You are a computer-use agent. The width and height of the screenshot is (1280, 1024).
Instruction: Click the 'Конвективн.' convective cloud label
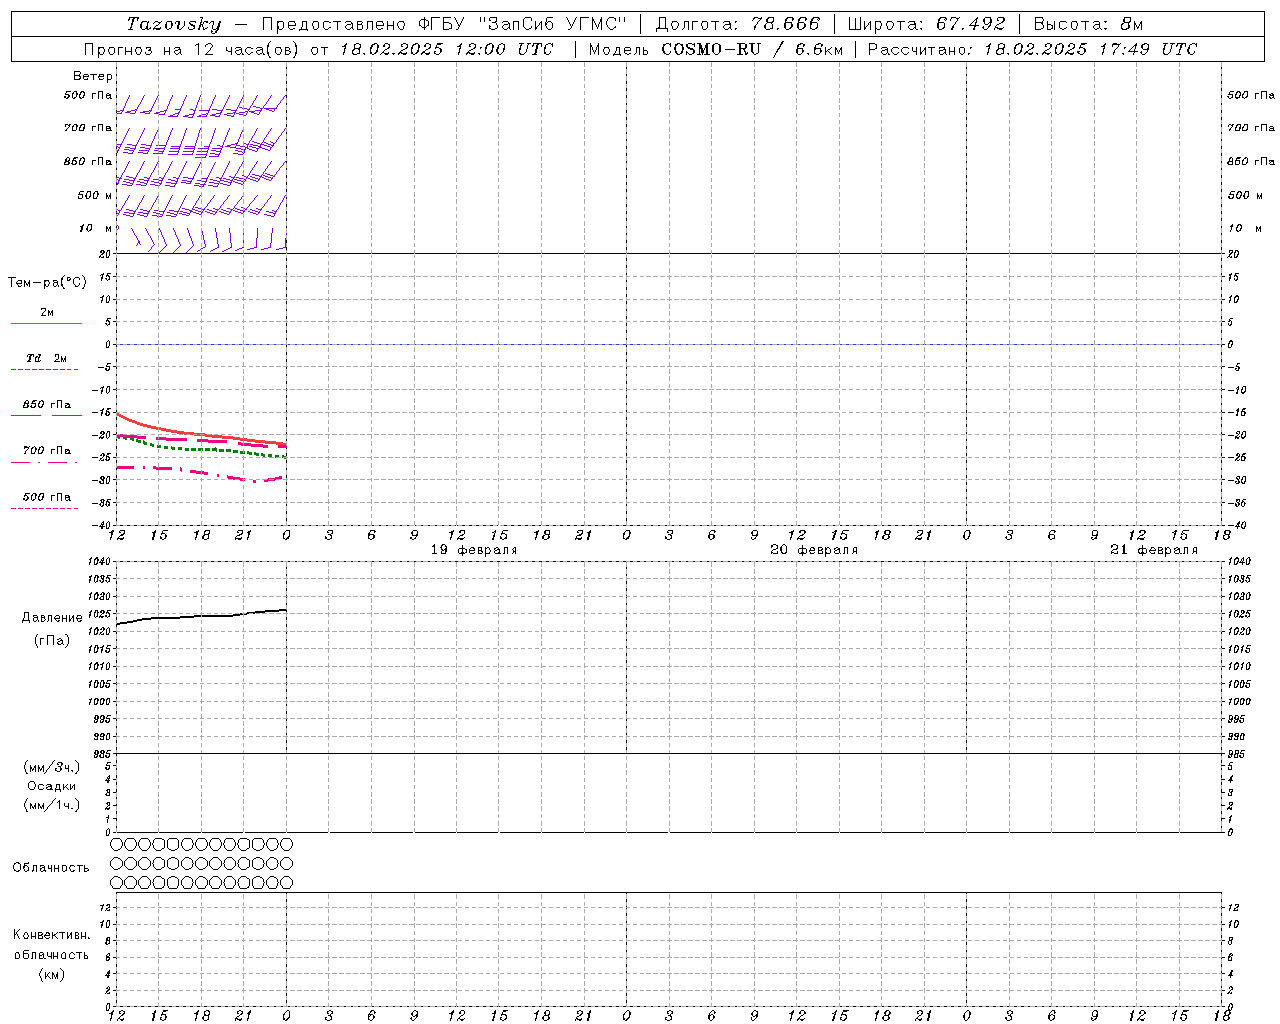52,936
